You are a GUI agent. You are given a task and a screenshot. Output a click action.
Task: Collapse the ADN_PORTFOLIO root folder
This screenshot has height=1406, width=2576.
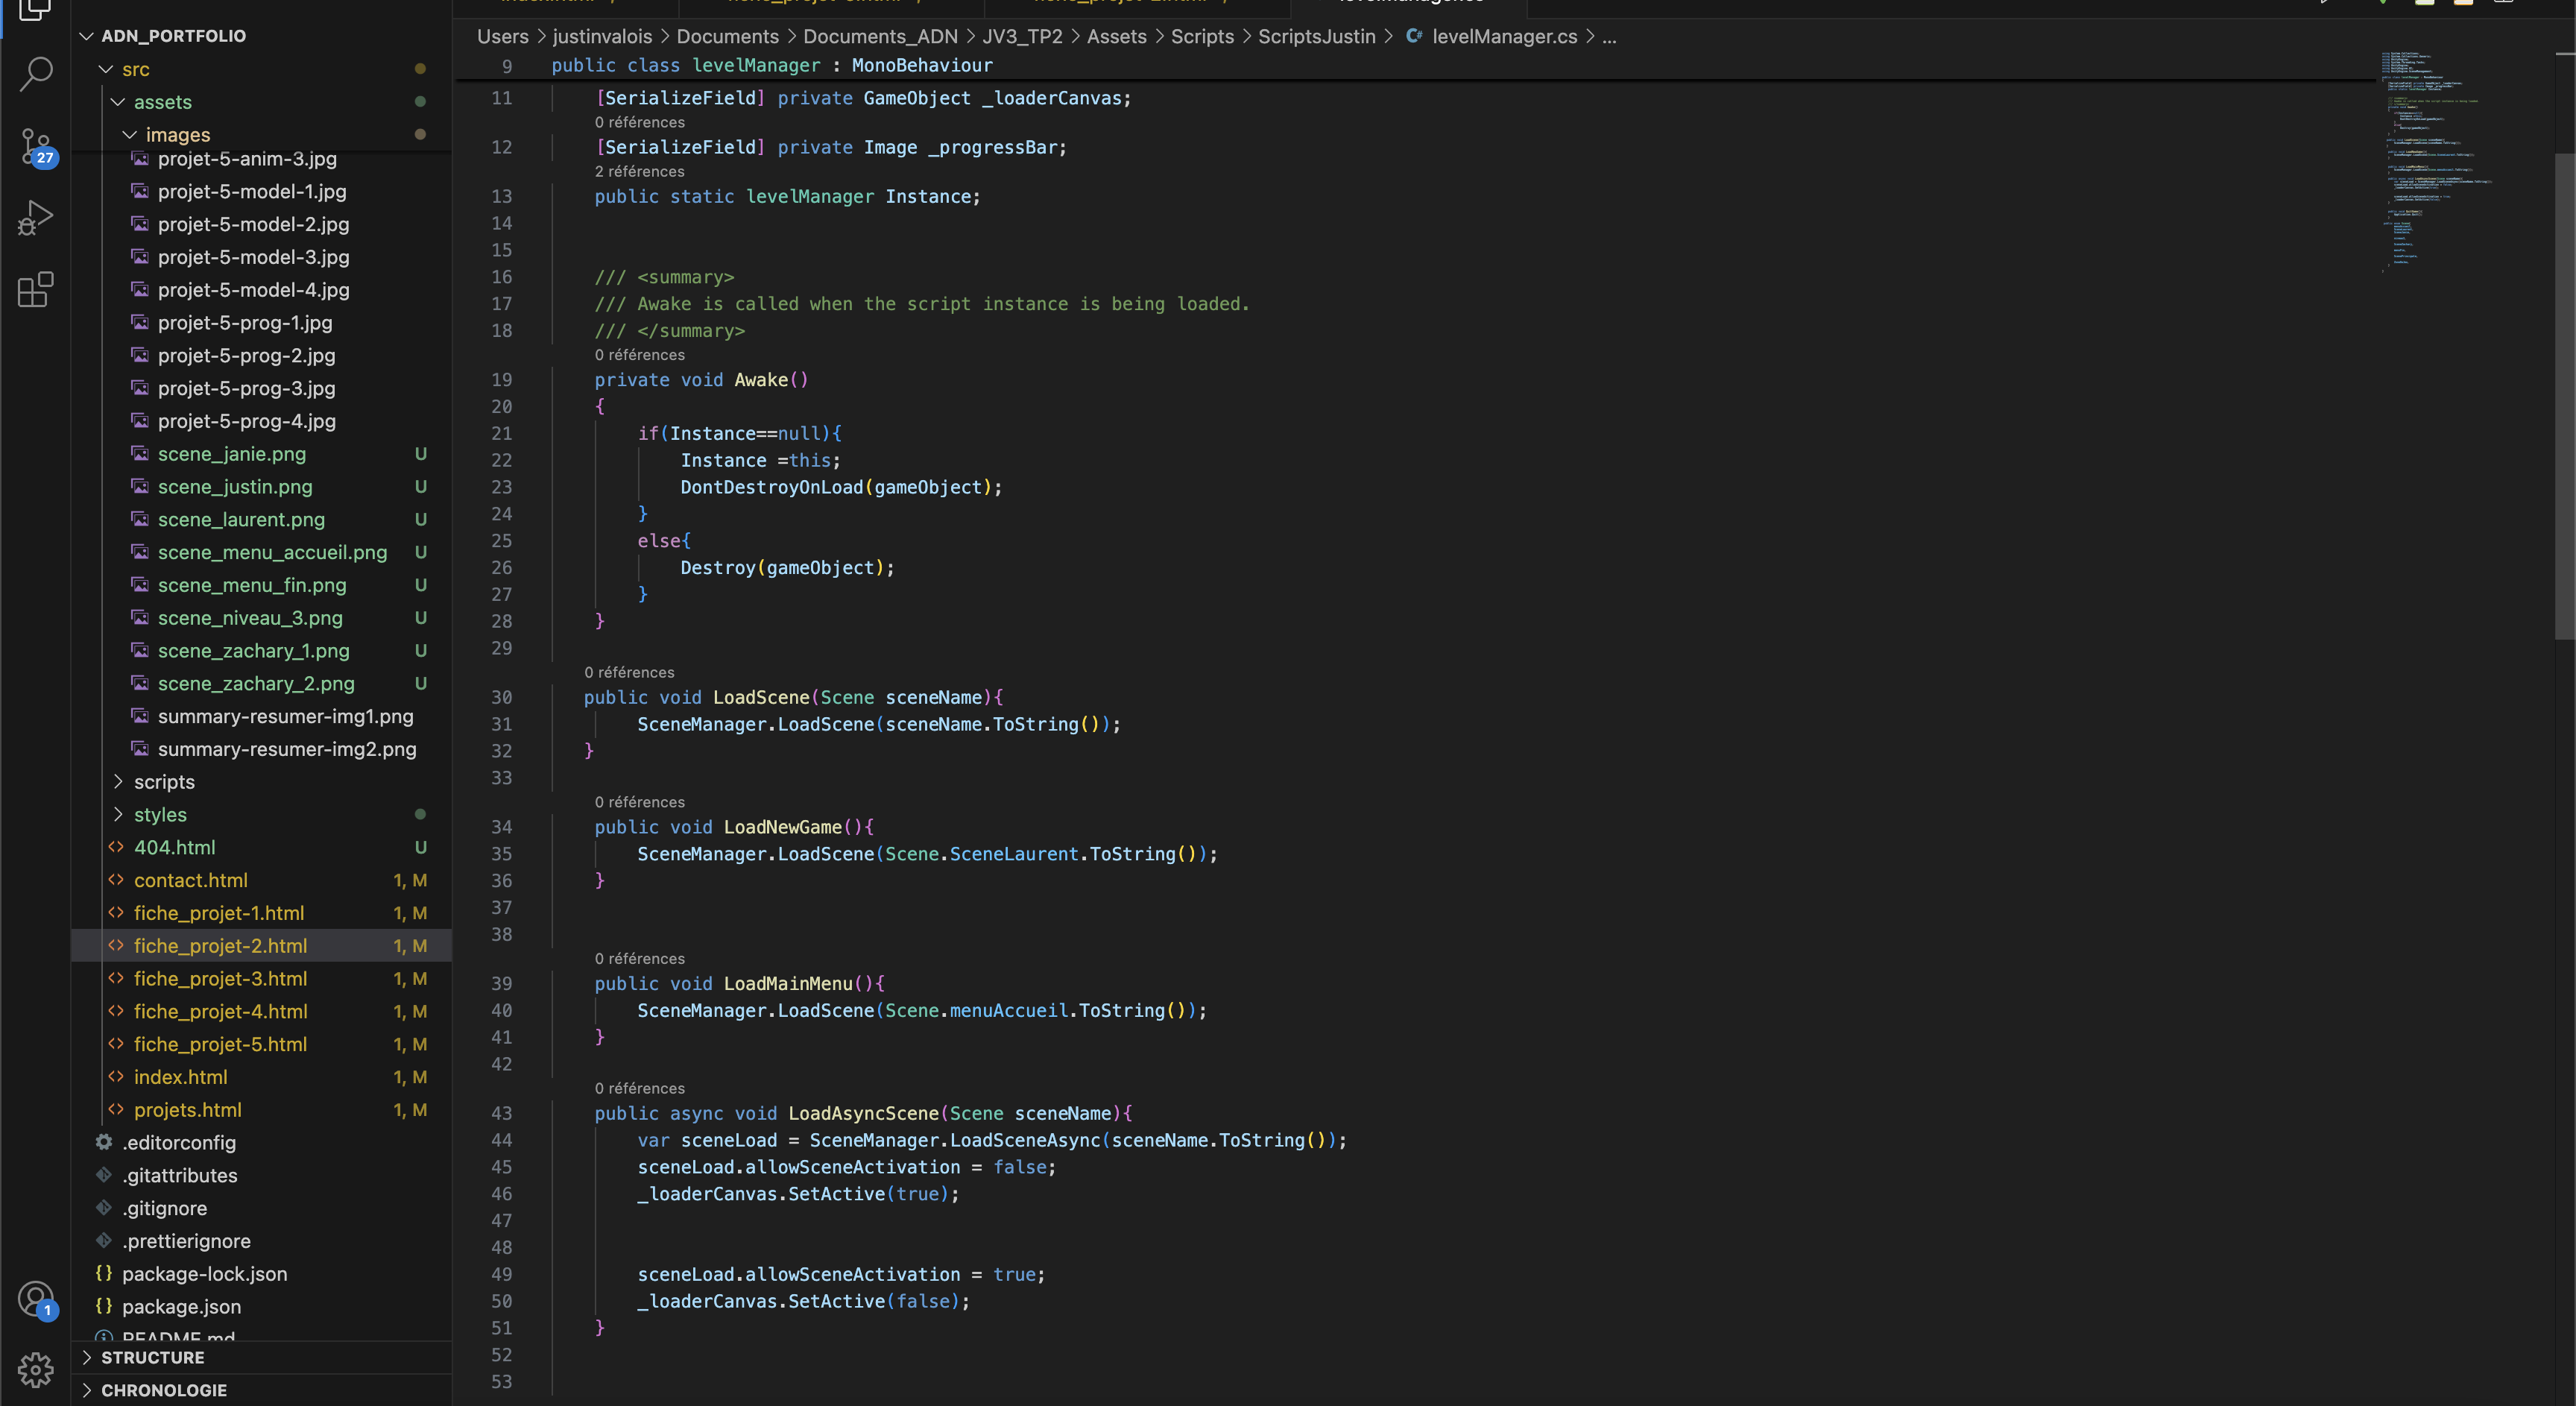pos(88,36)
